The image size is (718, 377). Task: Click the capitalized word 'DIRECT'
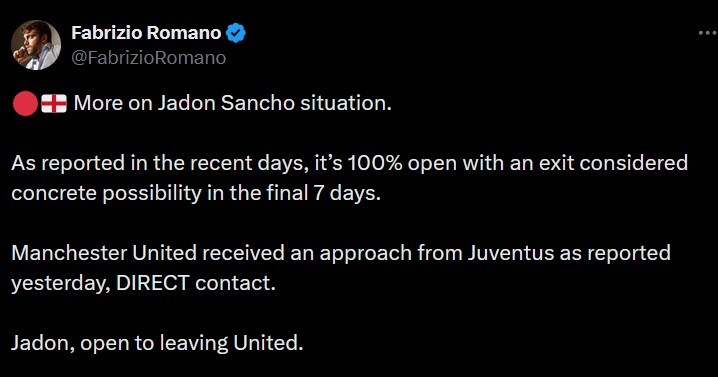tap(152, 283)
